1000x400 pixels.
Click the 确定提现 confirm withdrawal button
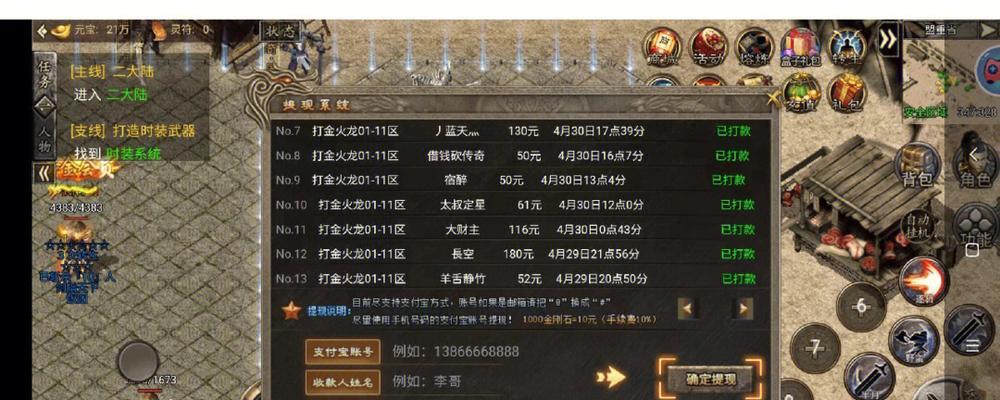710,379
